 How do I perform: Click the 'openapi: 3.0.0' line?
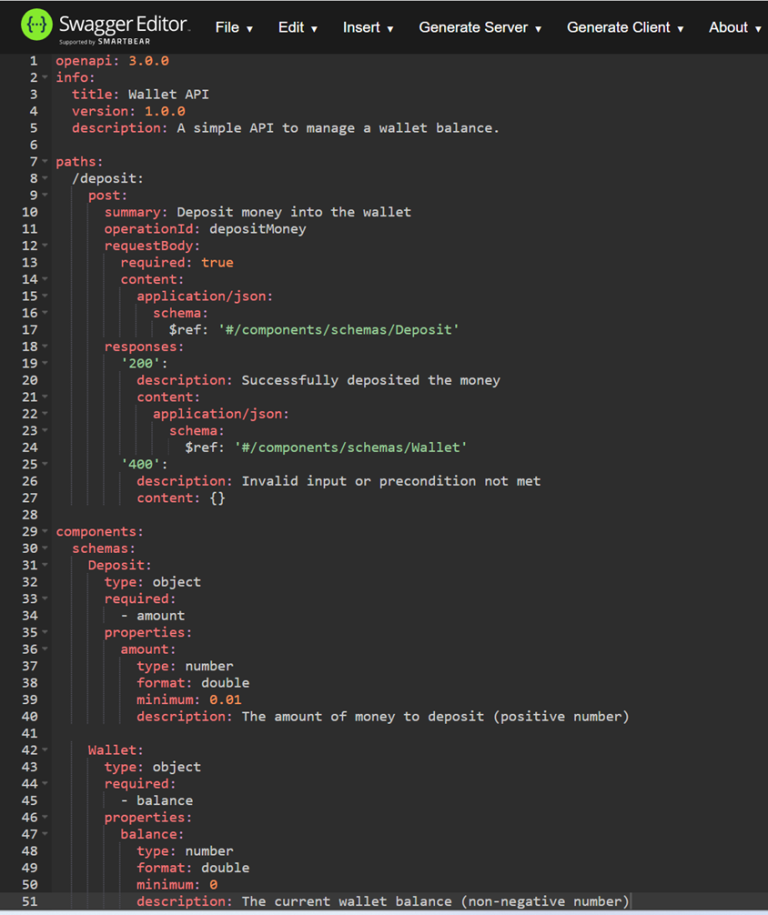click(x=112, y=61)
